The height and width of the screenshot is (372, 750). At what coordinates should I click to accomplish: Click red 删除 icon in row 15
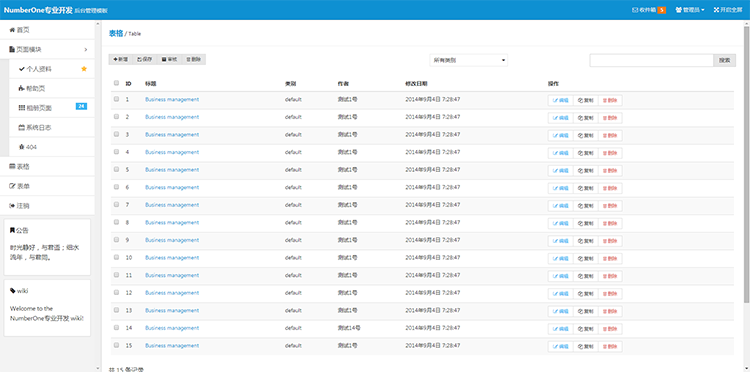tap(605, 347)
